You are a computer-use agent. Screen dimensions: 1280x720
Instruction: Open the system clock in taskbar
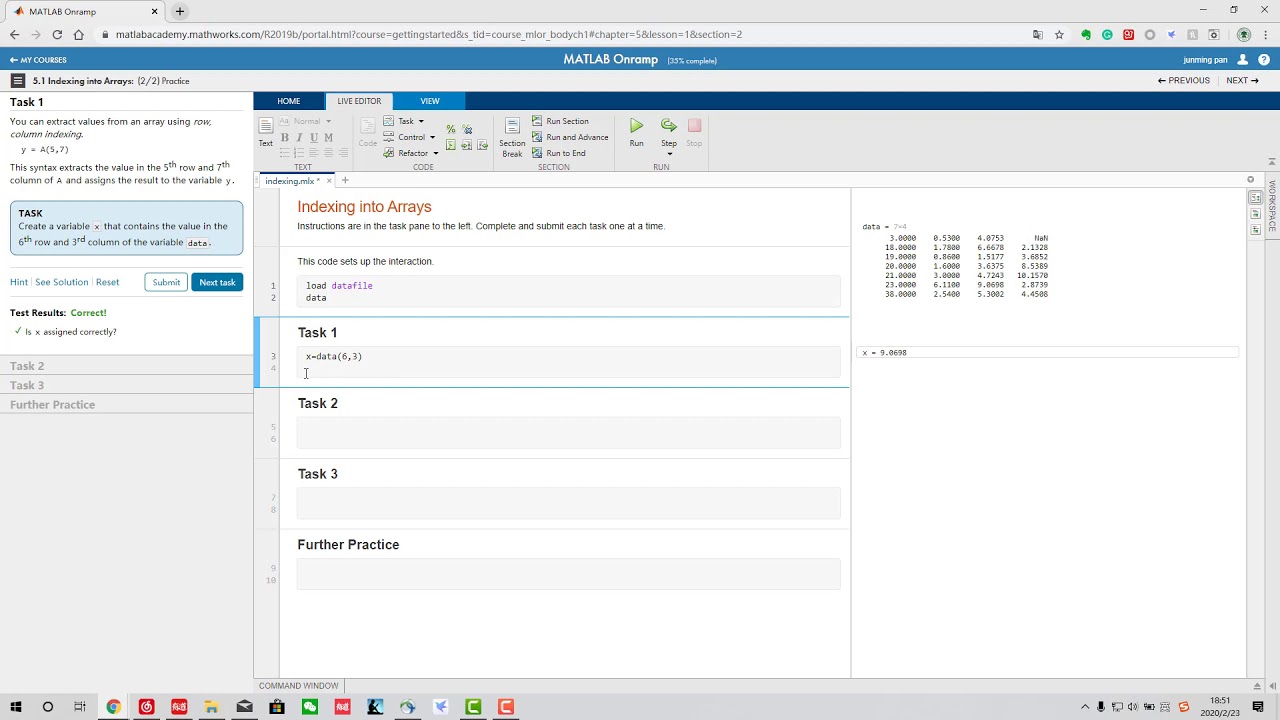click(1220, 707)
